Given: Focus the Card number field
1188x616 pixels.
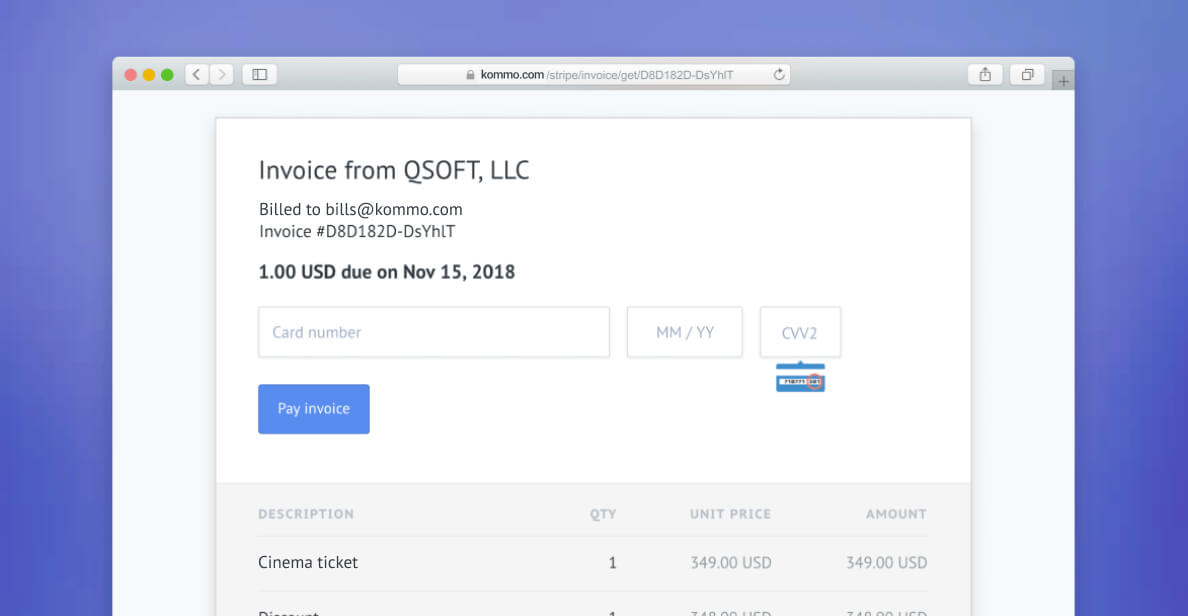Looking at the screenshot, I should [434, 332].
